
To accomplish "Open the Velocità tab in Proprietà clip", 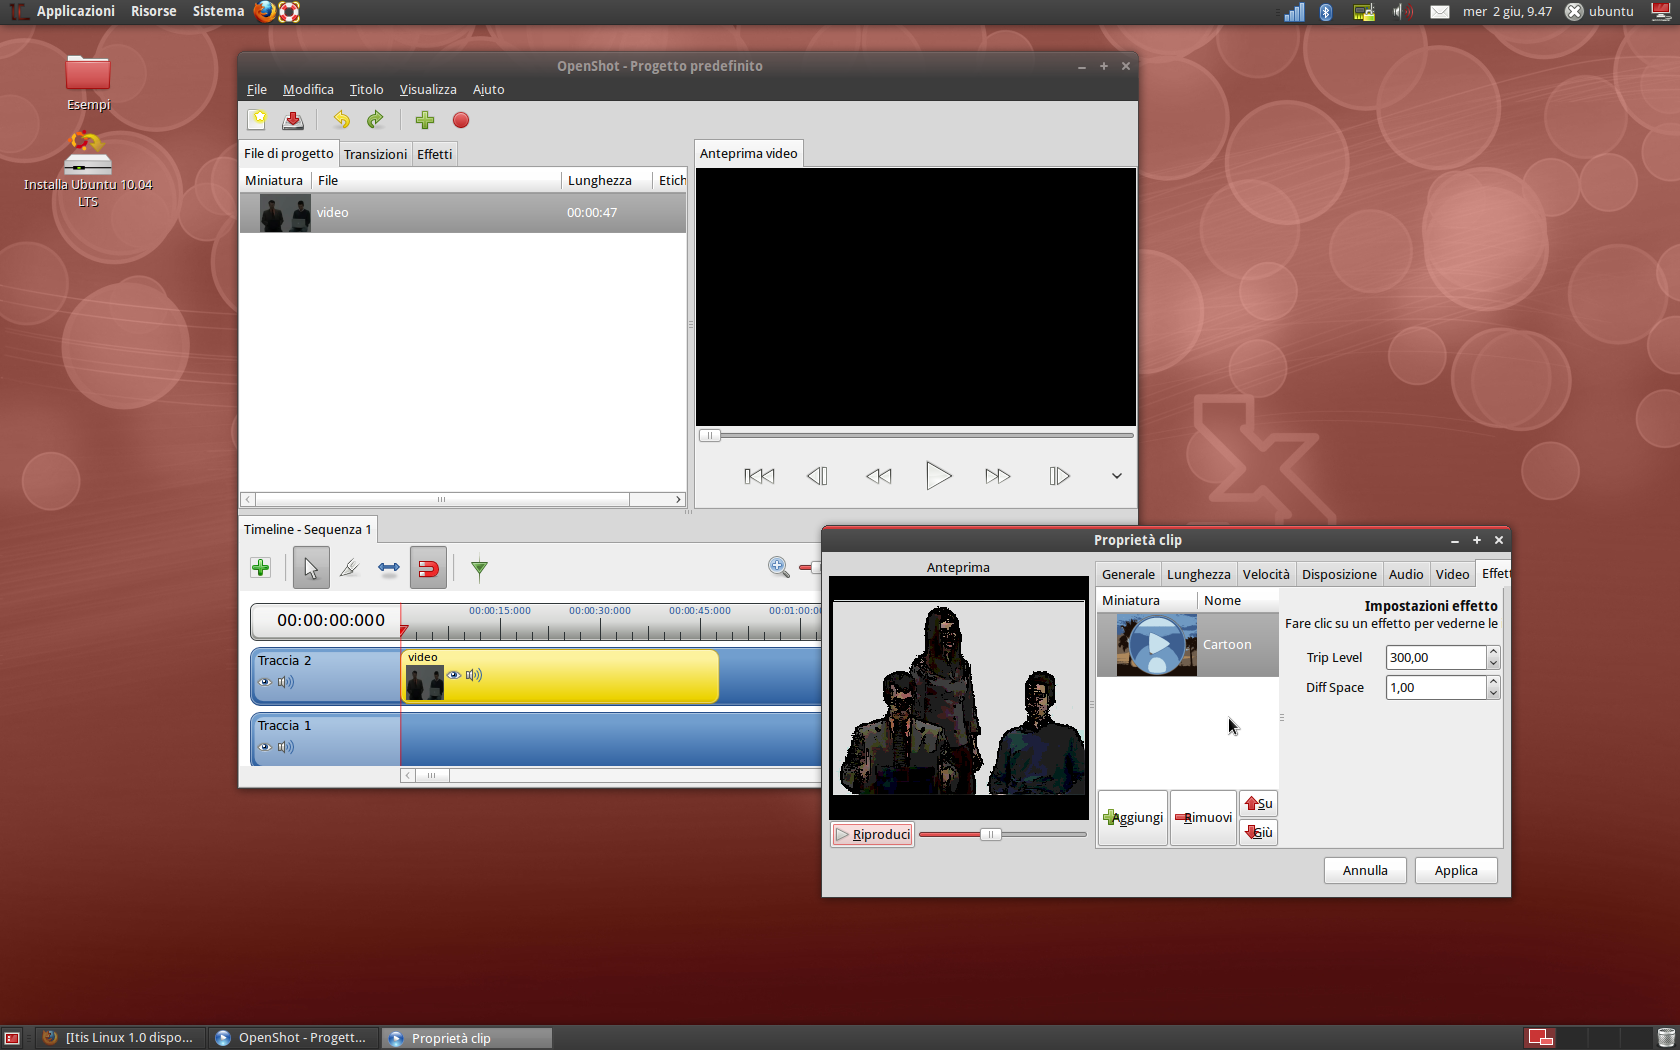I will (x=1266, y=574).
